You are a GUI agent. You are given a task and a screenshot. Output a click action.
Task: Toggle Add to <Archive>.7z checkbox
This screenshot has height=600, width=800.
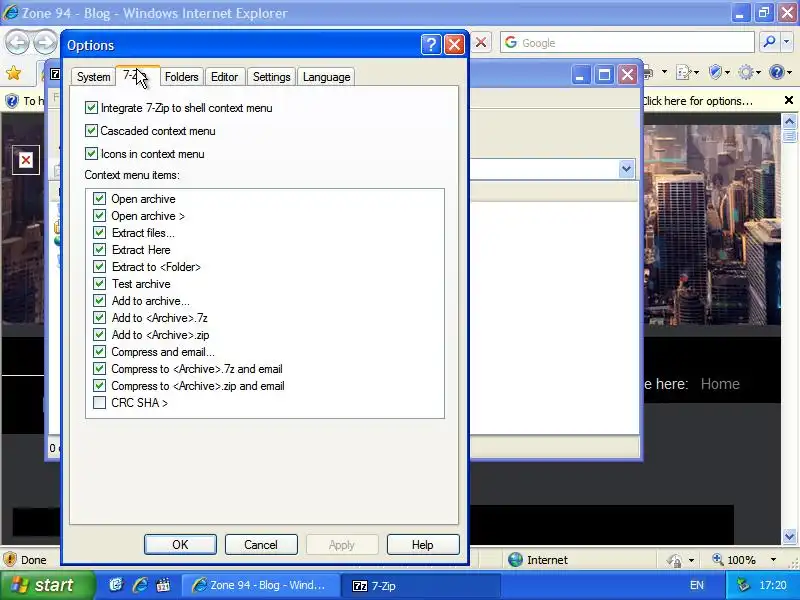coord(99,318)
